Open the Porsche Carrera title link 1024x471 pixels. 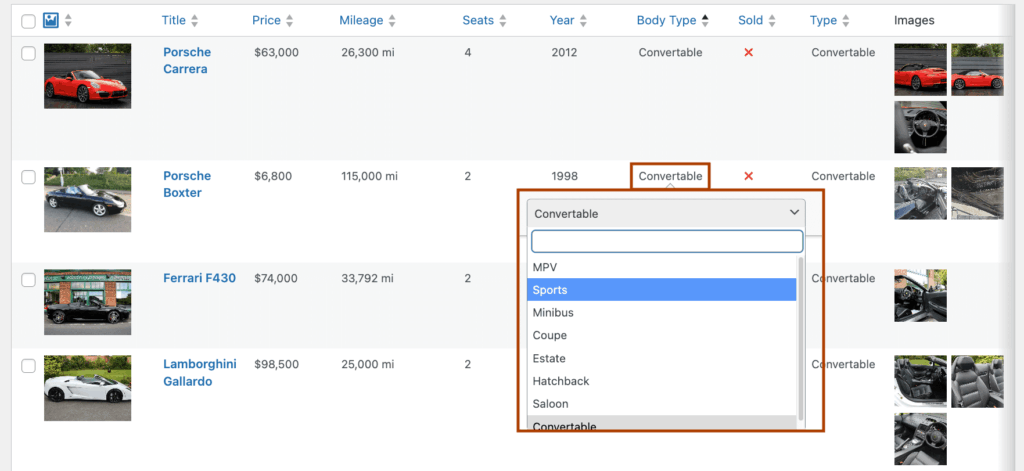185,61
